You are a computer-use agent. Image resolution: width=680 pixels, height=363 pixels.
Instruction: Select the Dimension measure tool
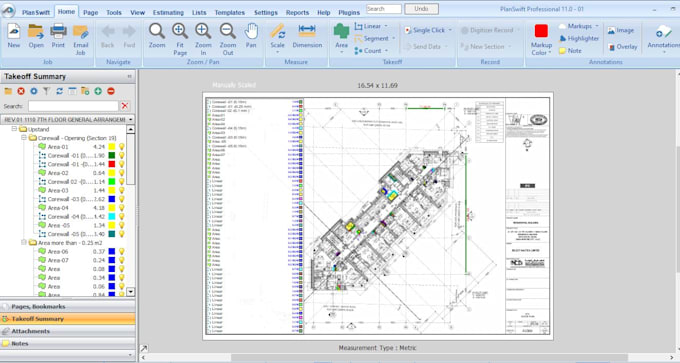click(x=307, y=36)
